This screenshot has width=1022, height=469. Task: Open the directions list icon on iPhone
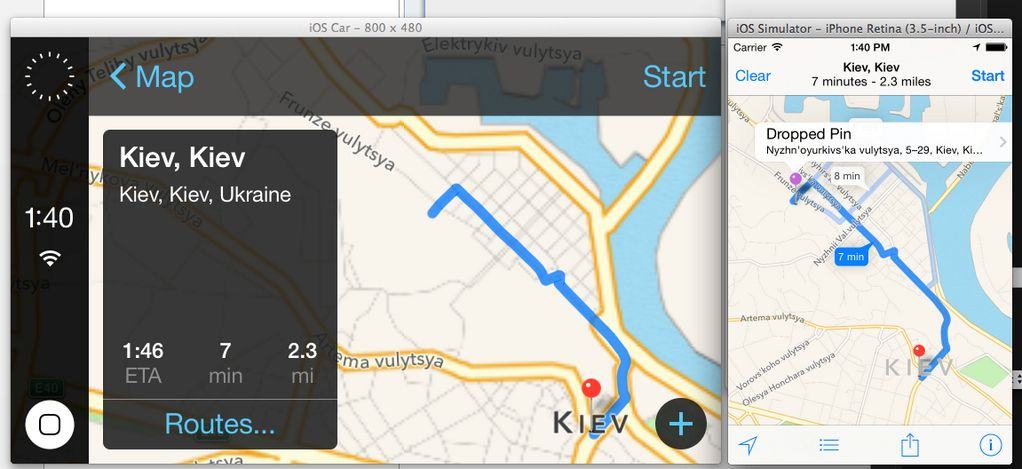(829, 445)
